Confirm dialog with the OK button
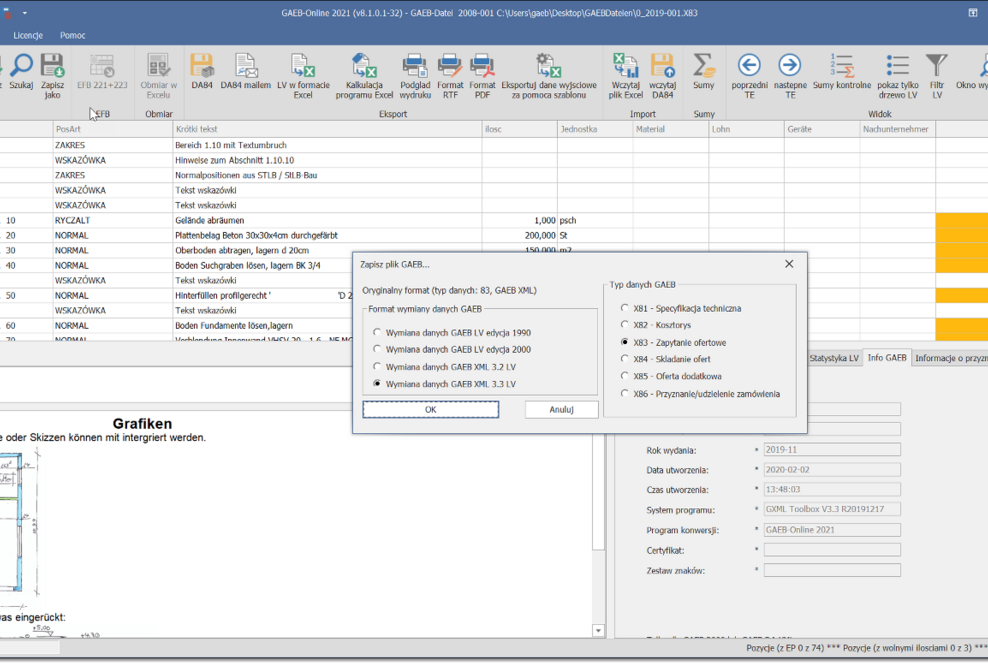Screen dimensions: 988x666 point(430,409)
